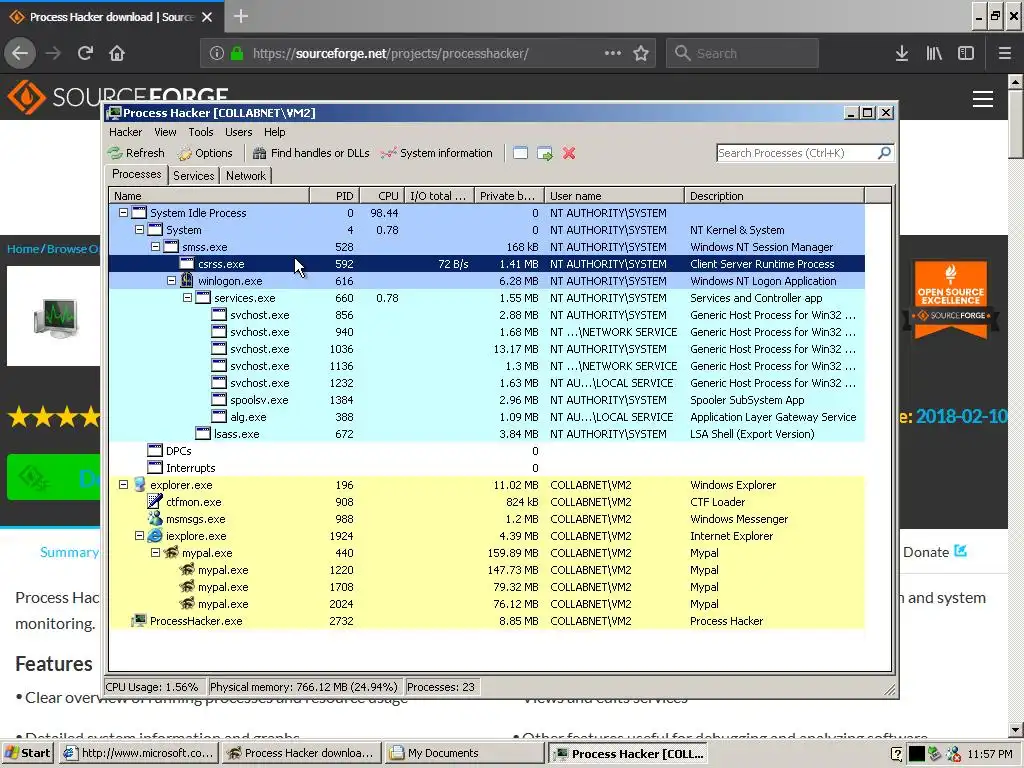Open System information window
The height and width of the screenshot is (768, 1024).
coord(437,153)
